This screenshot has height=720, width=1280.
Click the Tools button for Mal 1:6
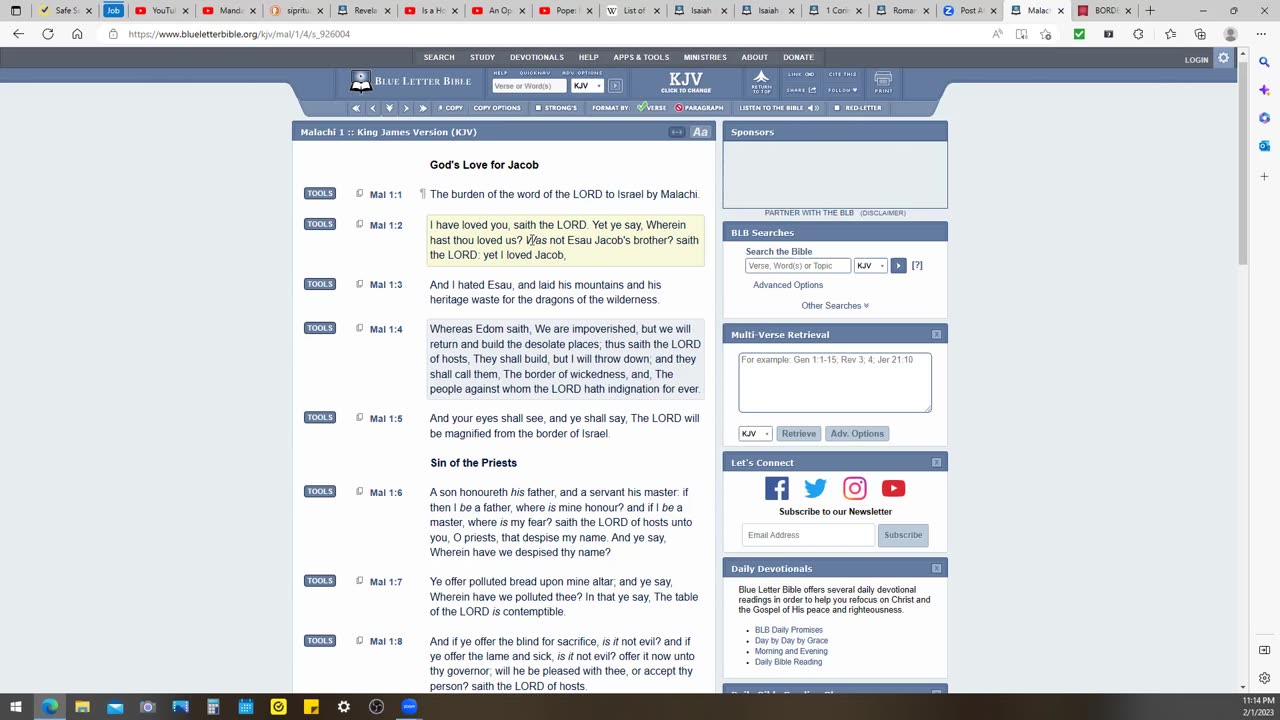point(320,492)
